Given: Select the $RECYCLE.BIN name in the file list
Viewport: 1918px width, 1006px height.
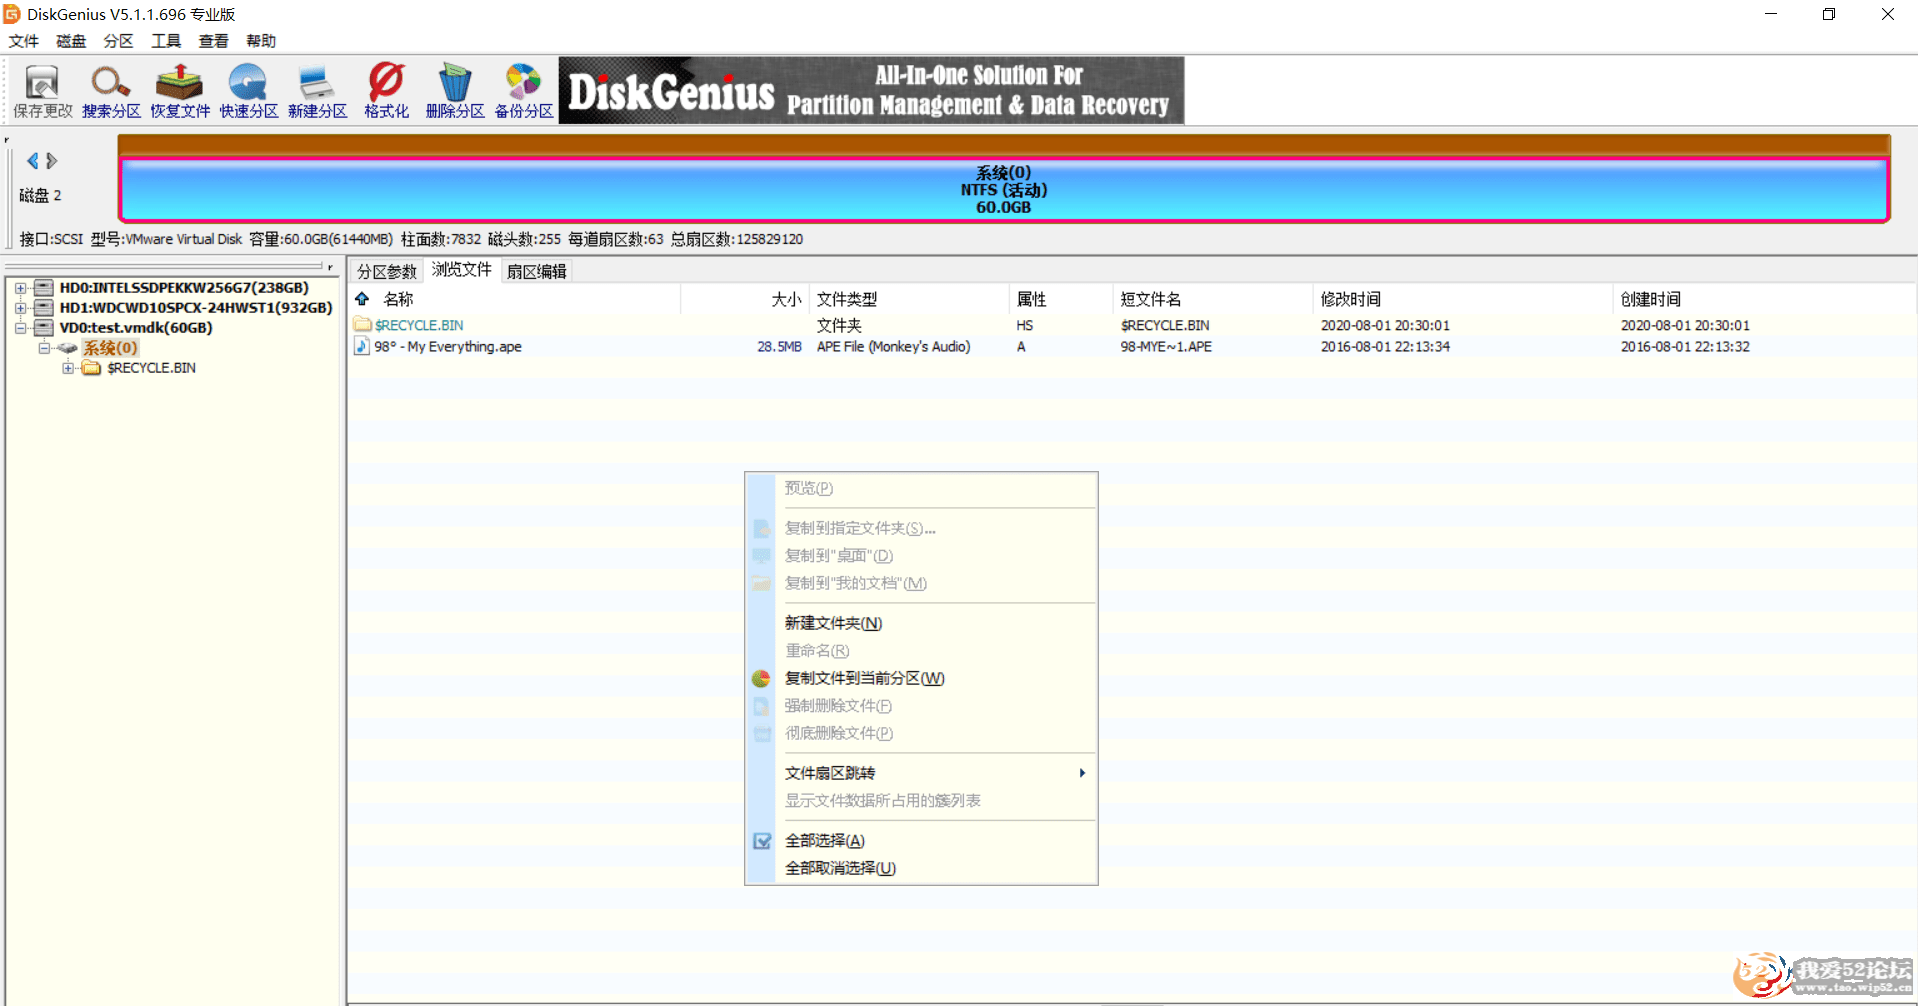Looking at the screenshot, I should point(419,325).
